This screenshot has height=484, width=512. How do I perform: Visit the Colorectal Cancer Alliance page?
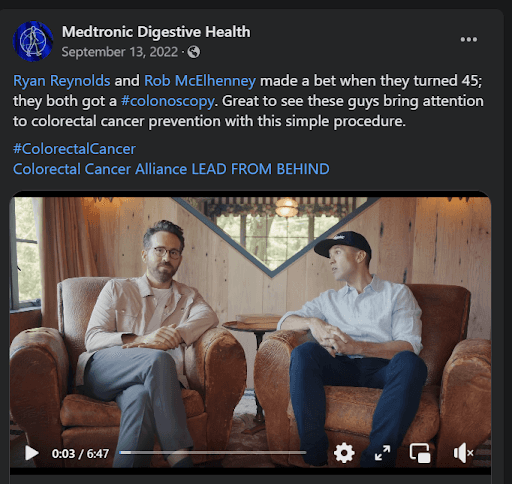coord(100,169)
